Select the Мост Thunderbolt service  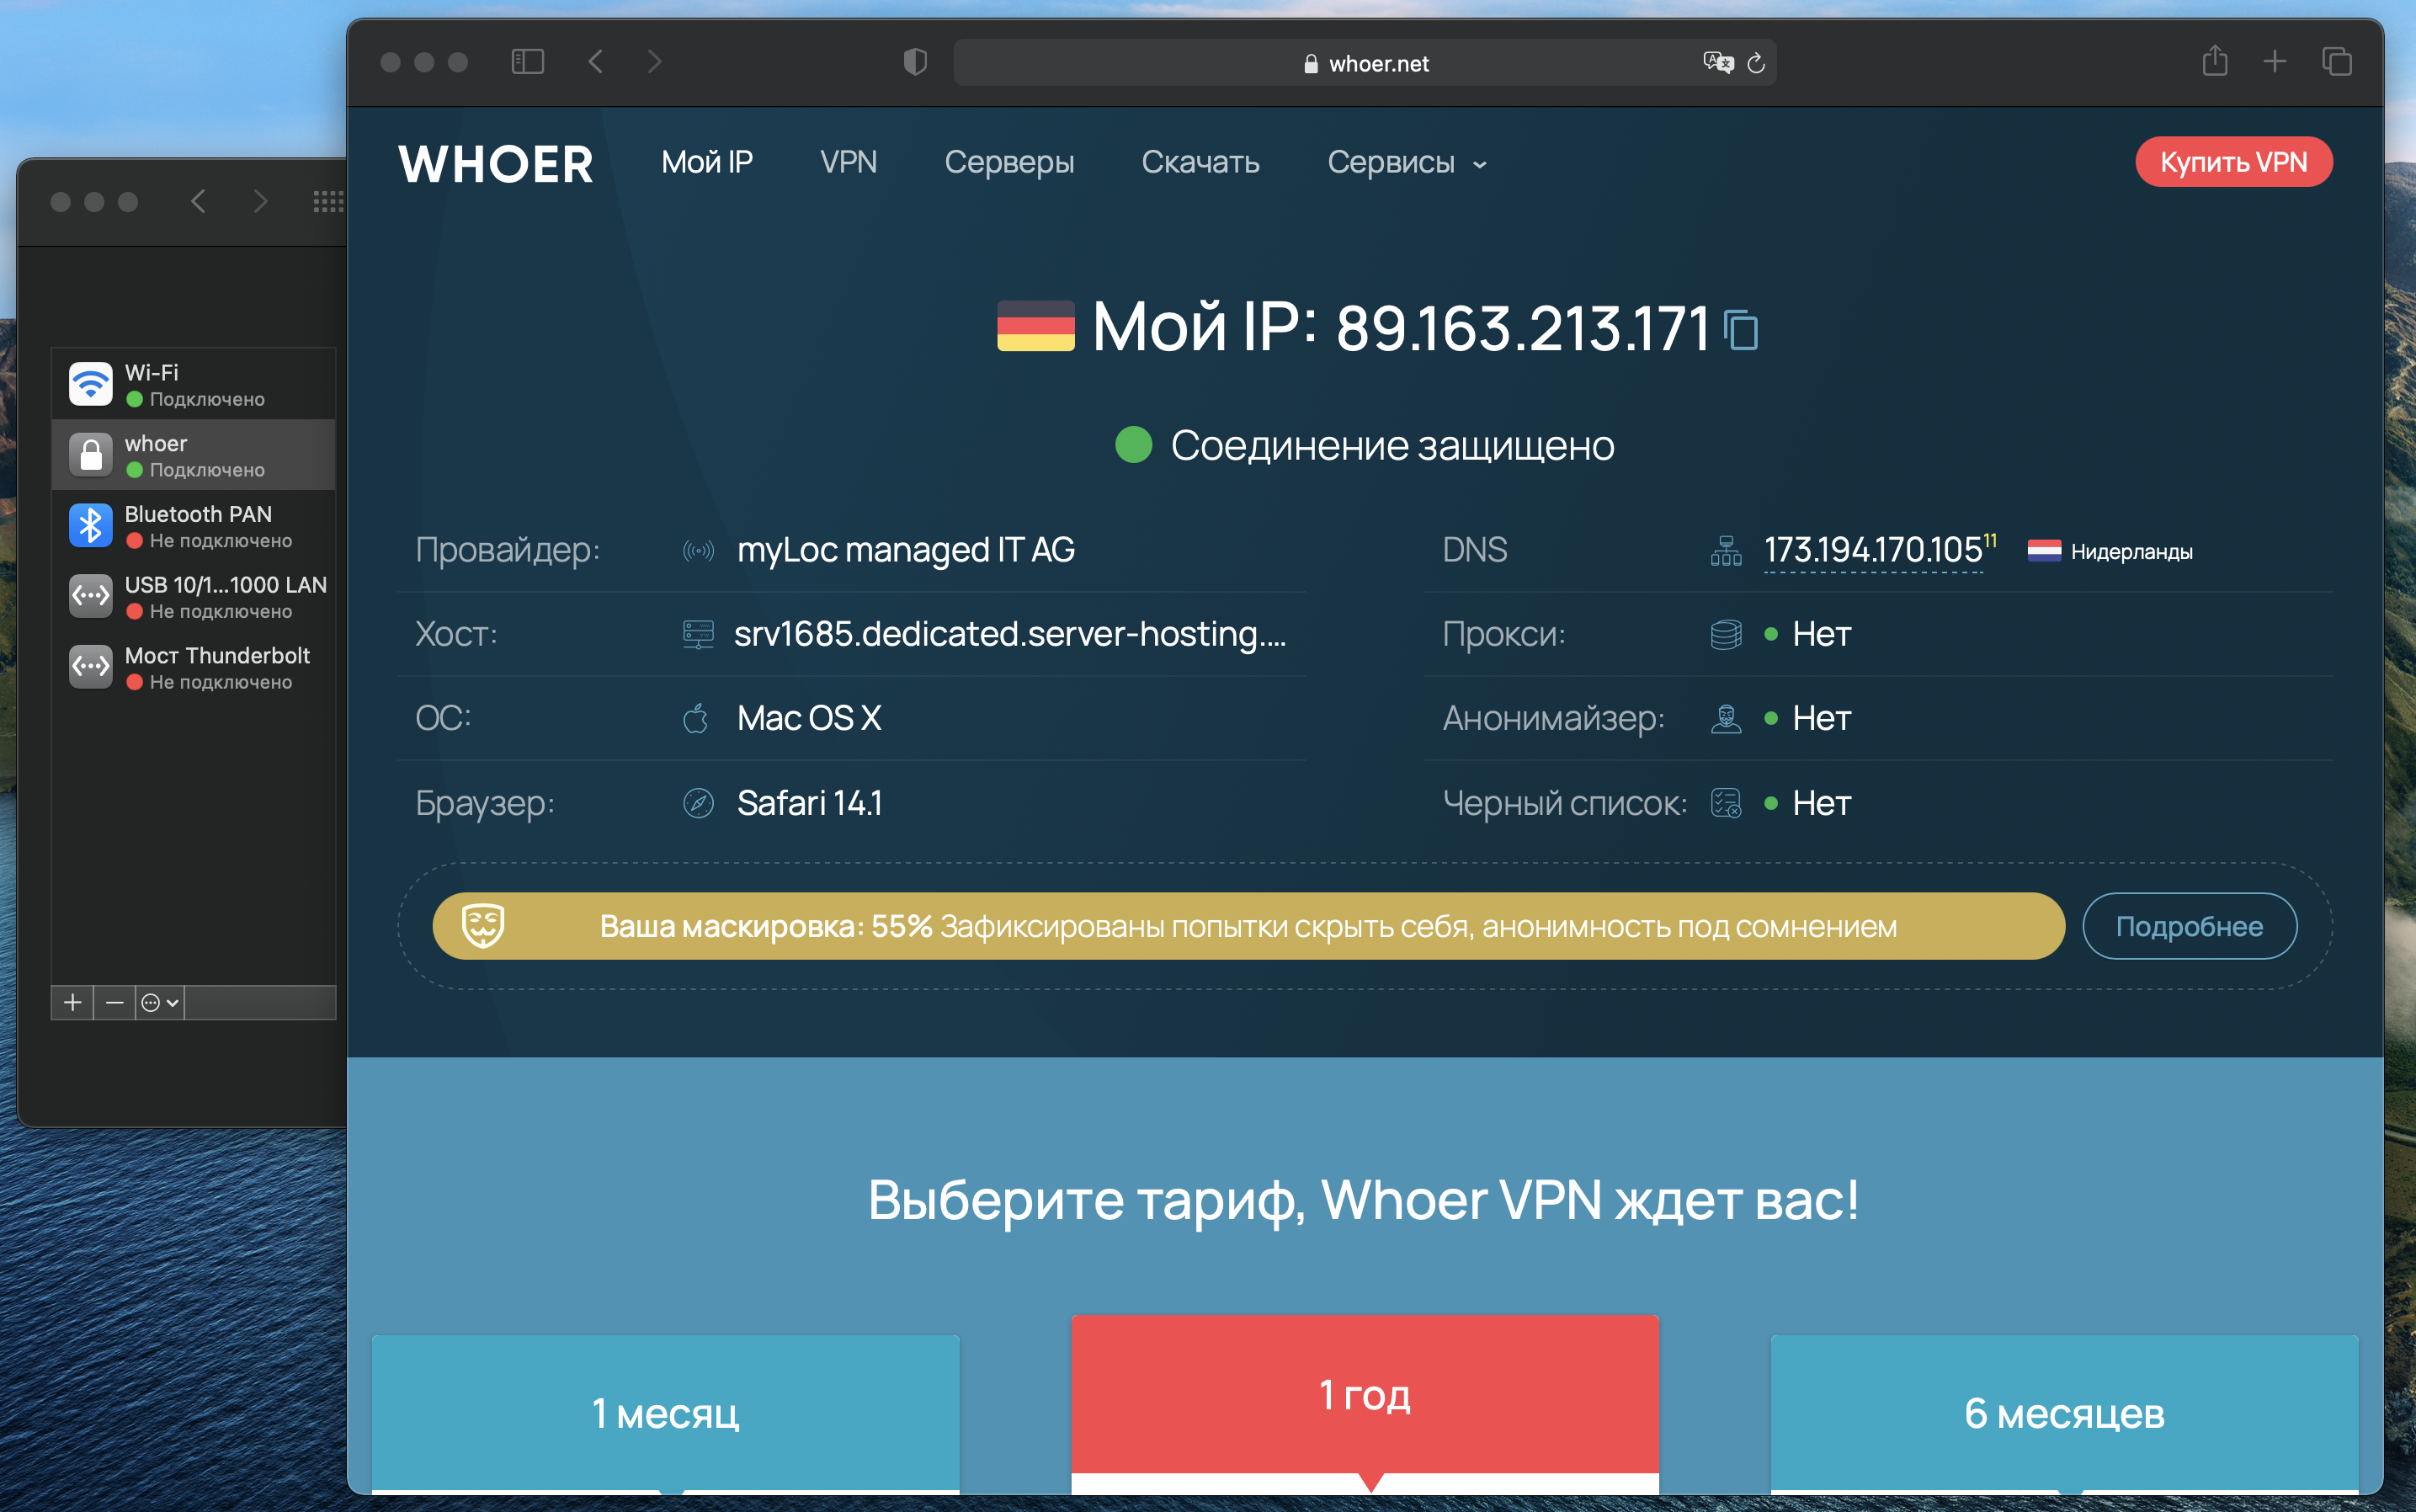pyautogui.click(x=193, y=667)
